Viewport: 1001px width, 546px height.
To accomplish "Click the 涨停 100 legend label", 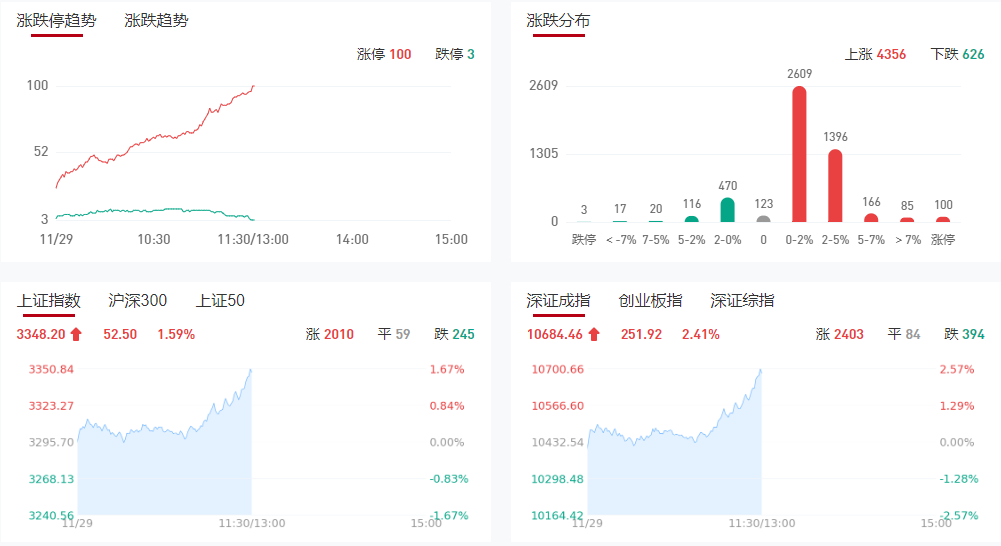I will [384, 54].
